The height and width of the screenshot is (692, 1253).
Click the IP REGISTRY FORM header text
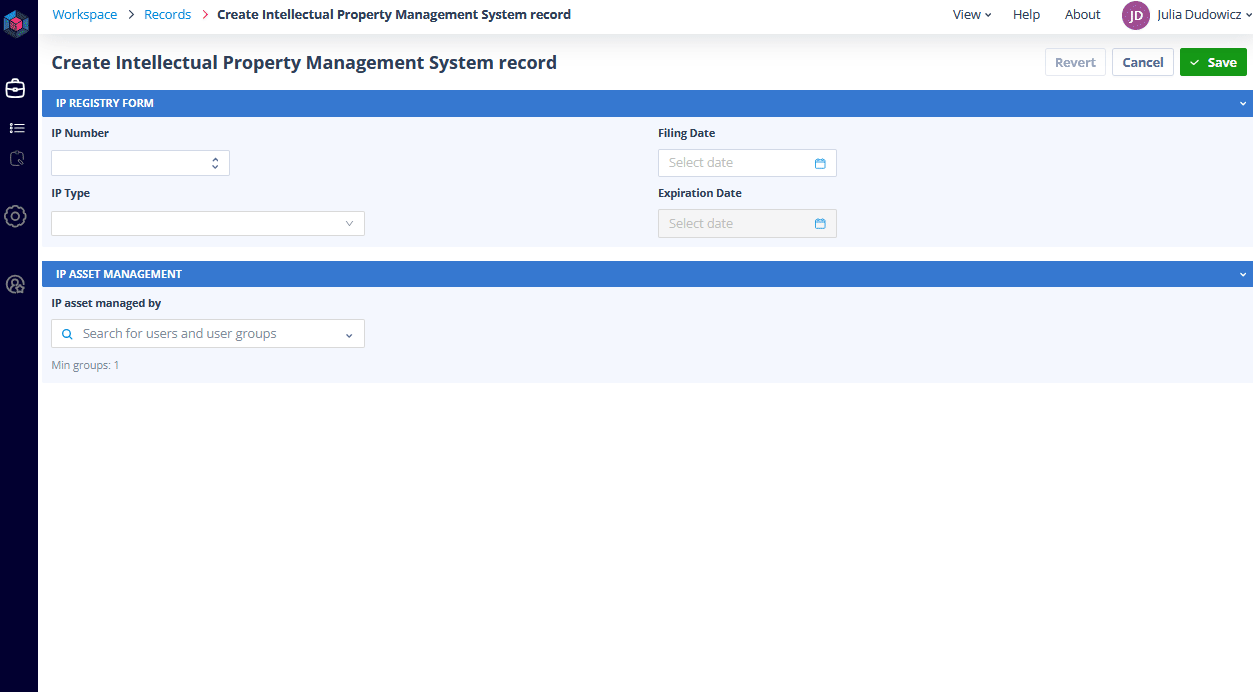click(x=105, y=104)
